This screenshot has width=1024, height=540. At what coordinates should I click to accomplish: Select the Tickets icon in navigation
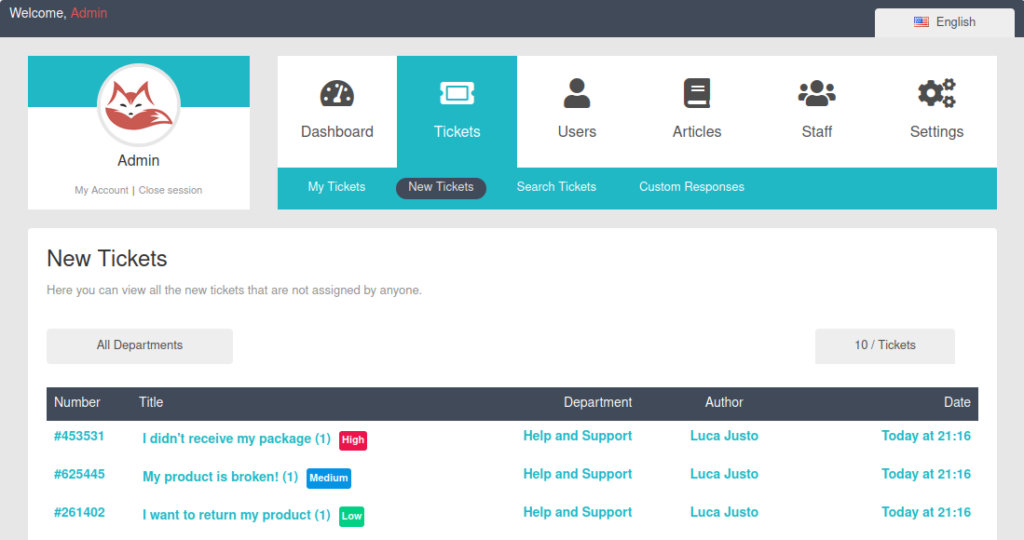457,94
